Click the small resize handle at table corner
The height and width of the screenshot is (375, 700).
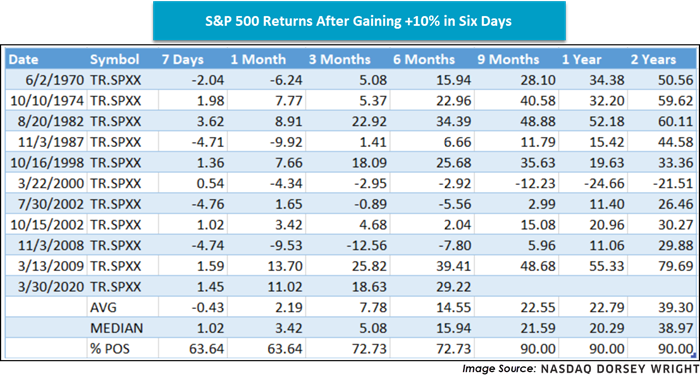tap(694, 355)
